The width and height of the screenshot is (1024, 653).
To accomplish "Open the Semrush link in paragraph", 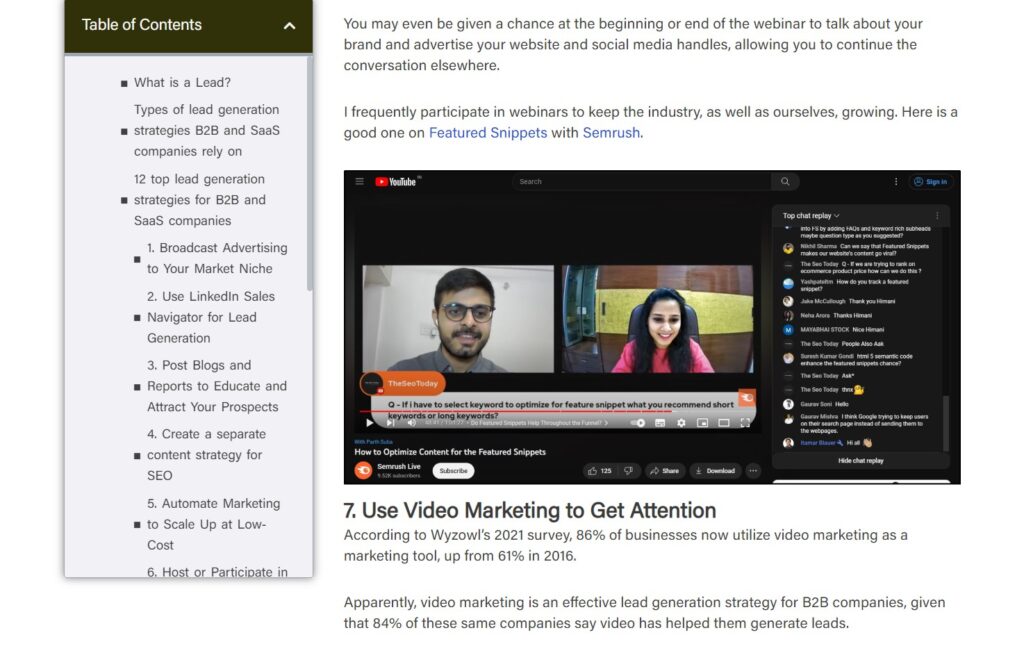I will click(610, 132).
